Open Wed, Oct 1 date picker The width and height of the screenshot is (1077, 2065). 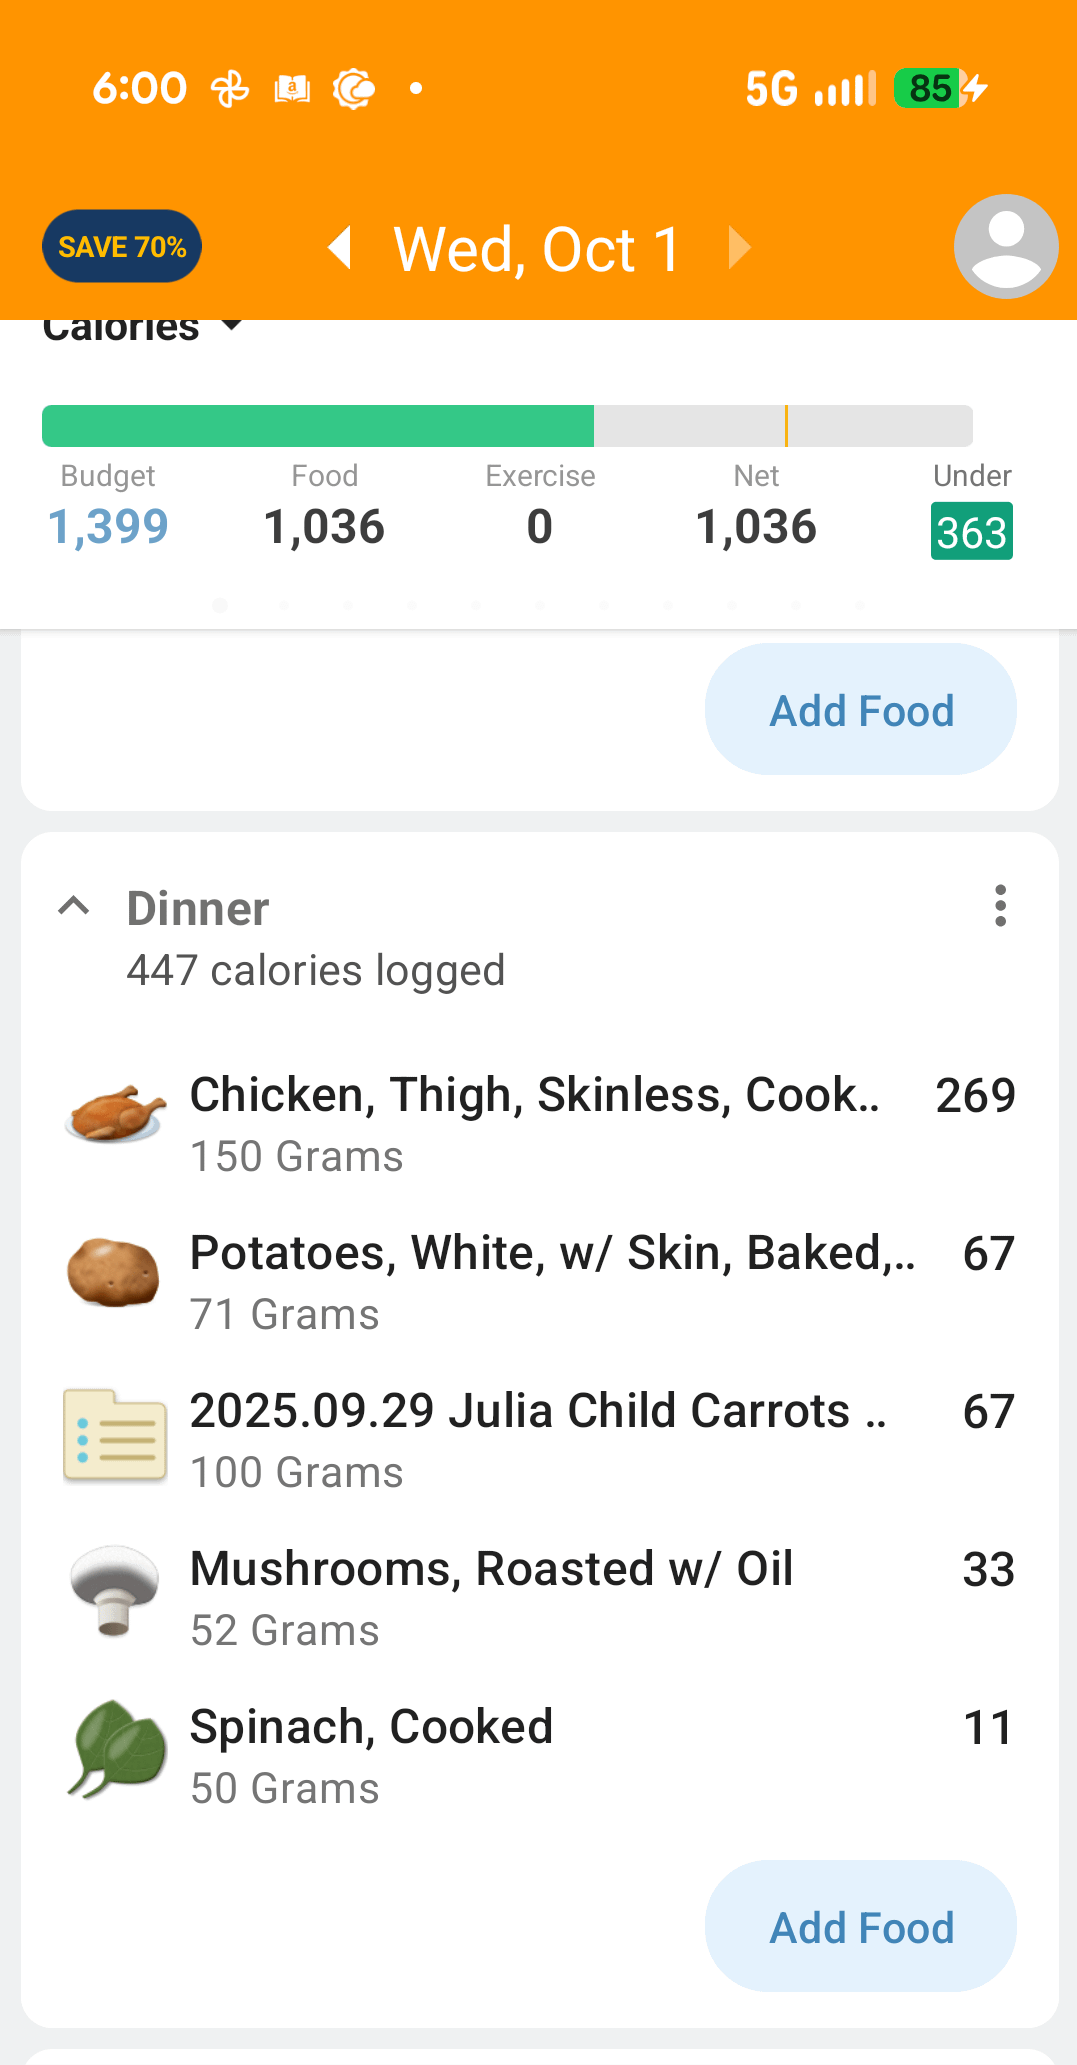tap(538, 248)
